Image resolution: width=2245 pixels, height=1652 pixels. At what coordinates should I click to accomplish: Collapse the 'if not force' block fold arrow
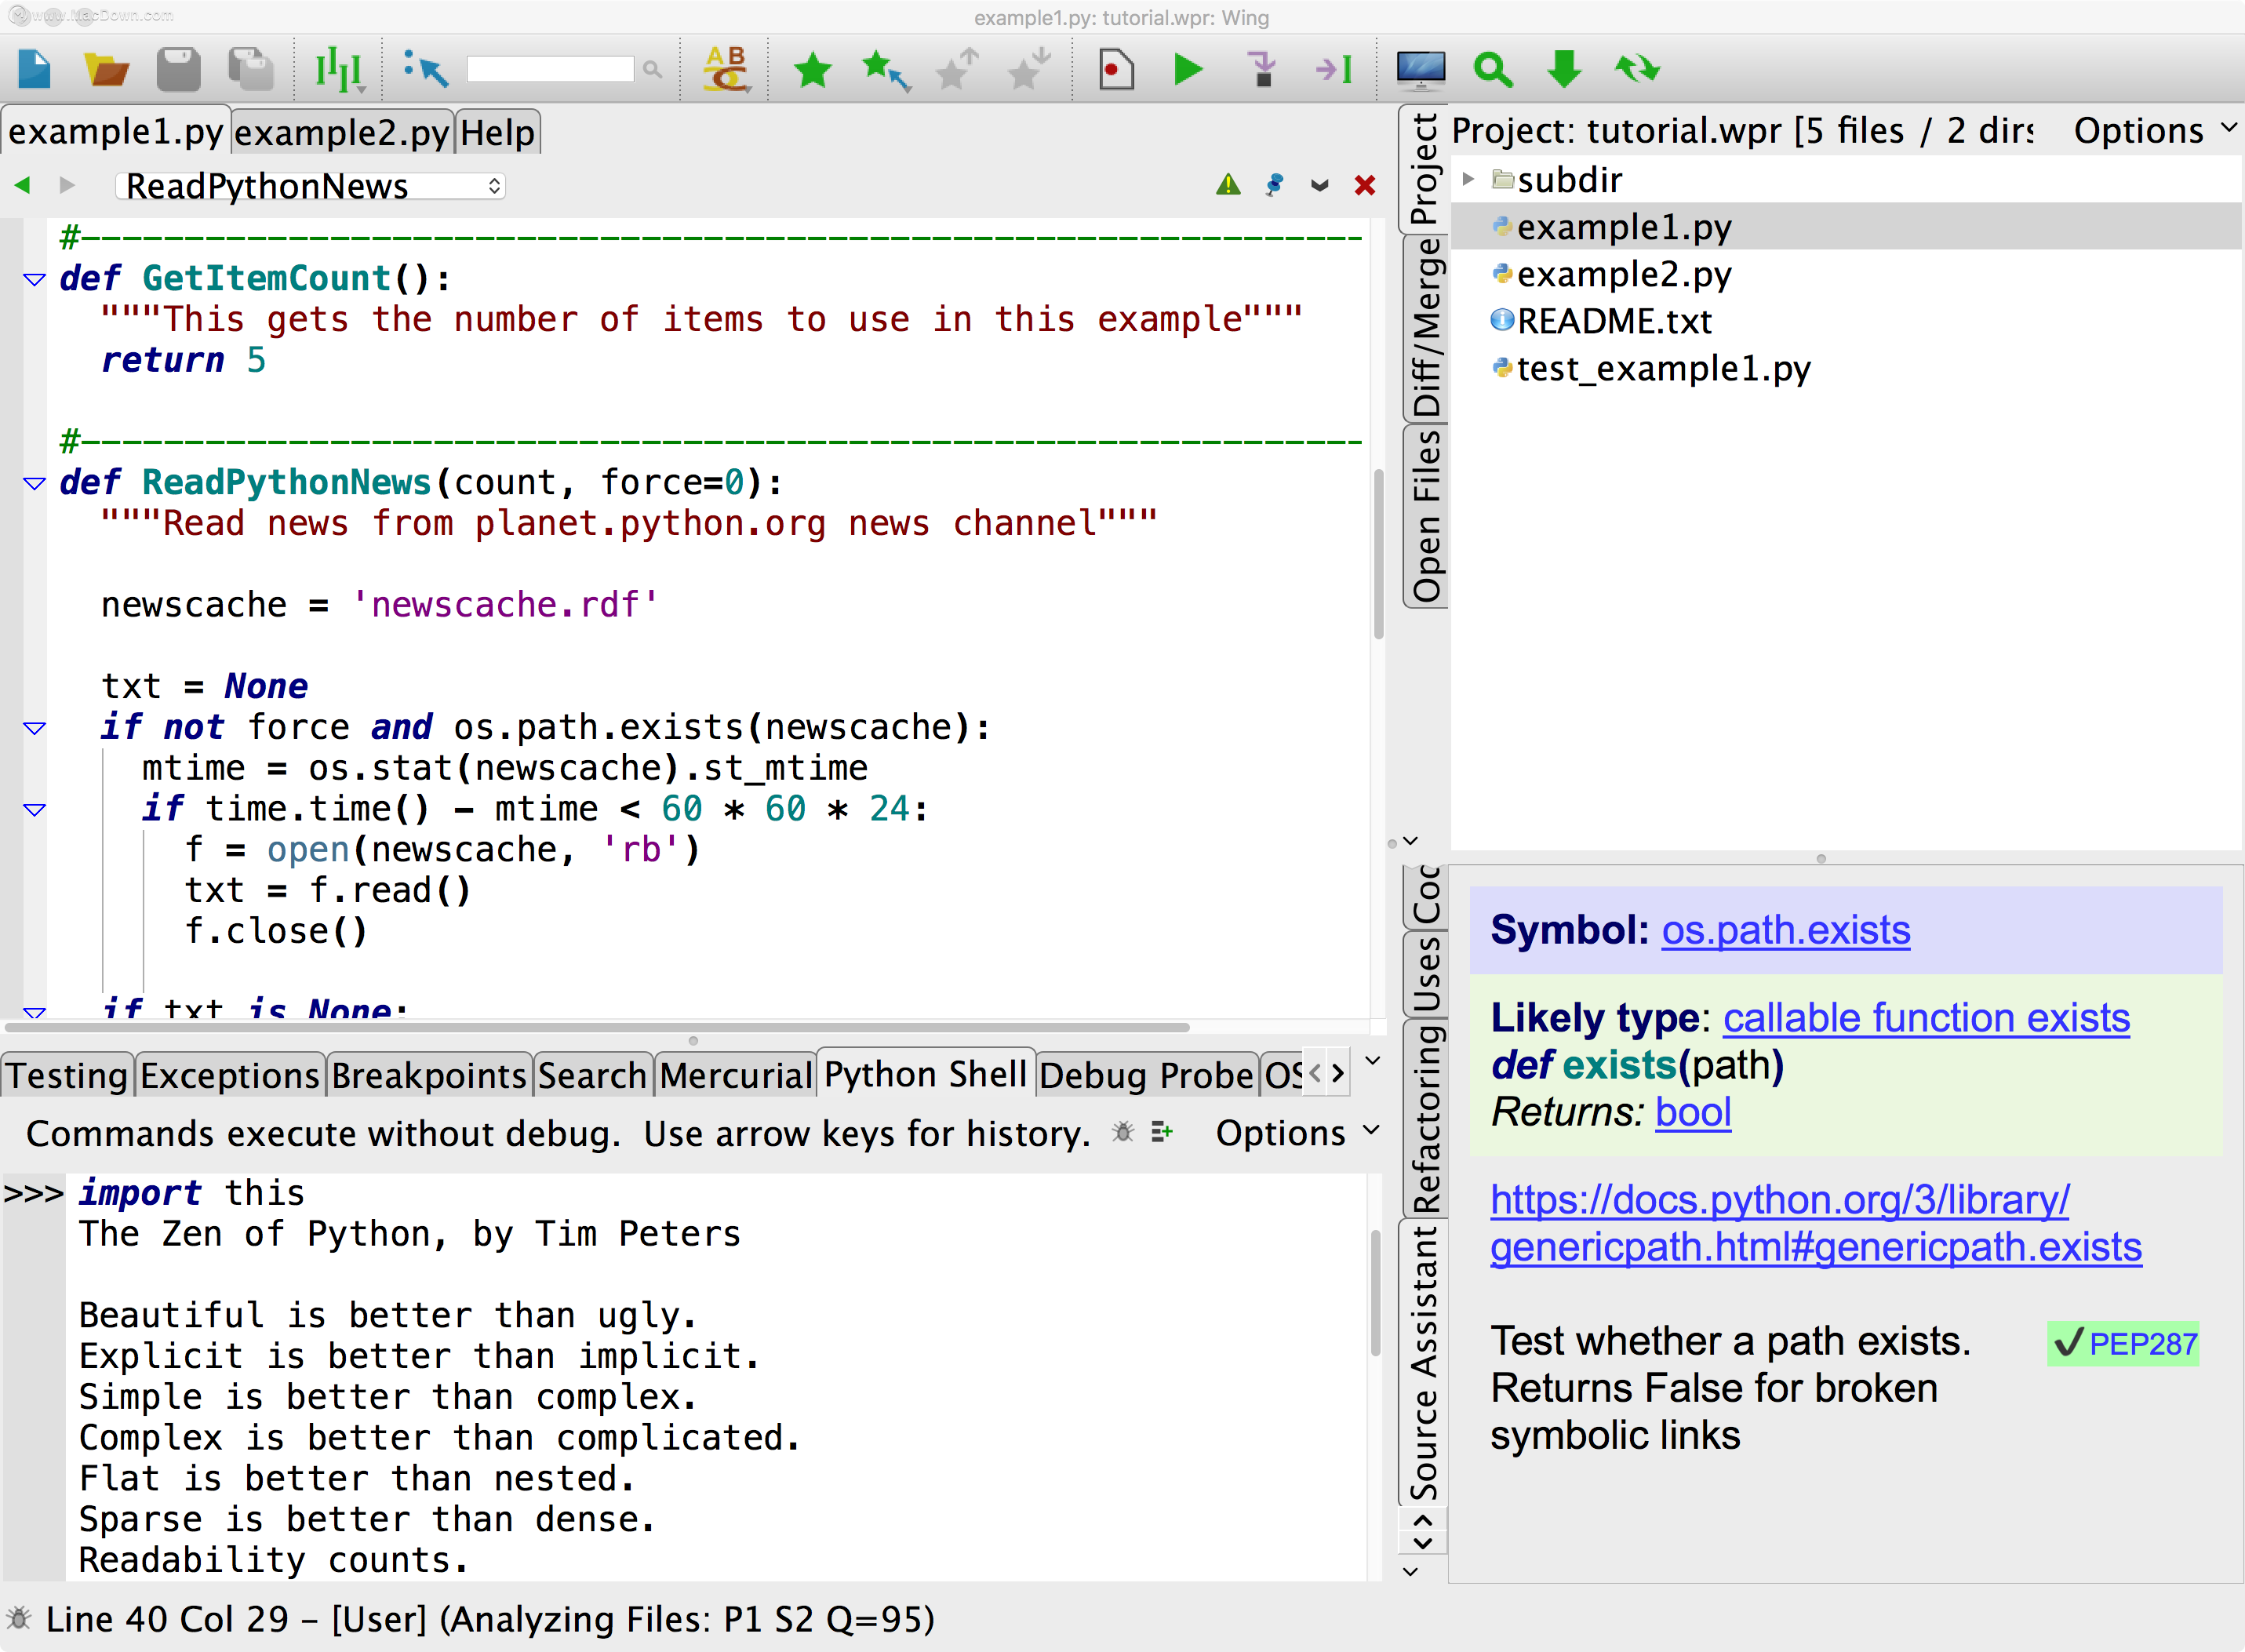pos(34,728)
